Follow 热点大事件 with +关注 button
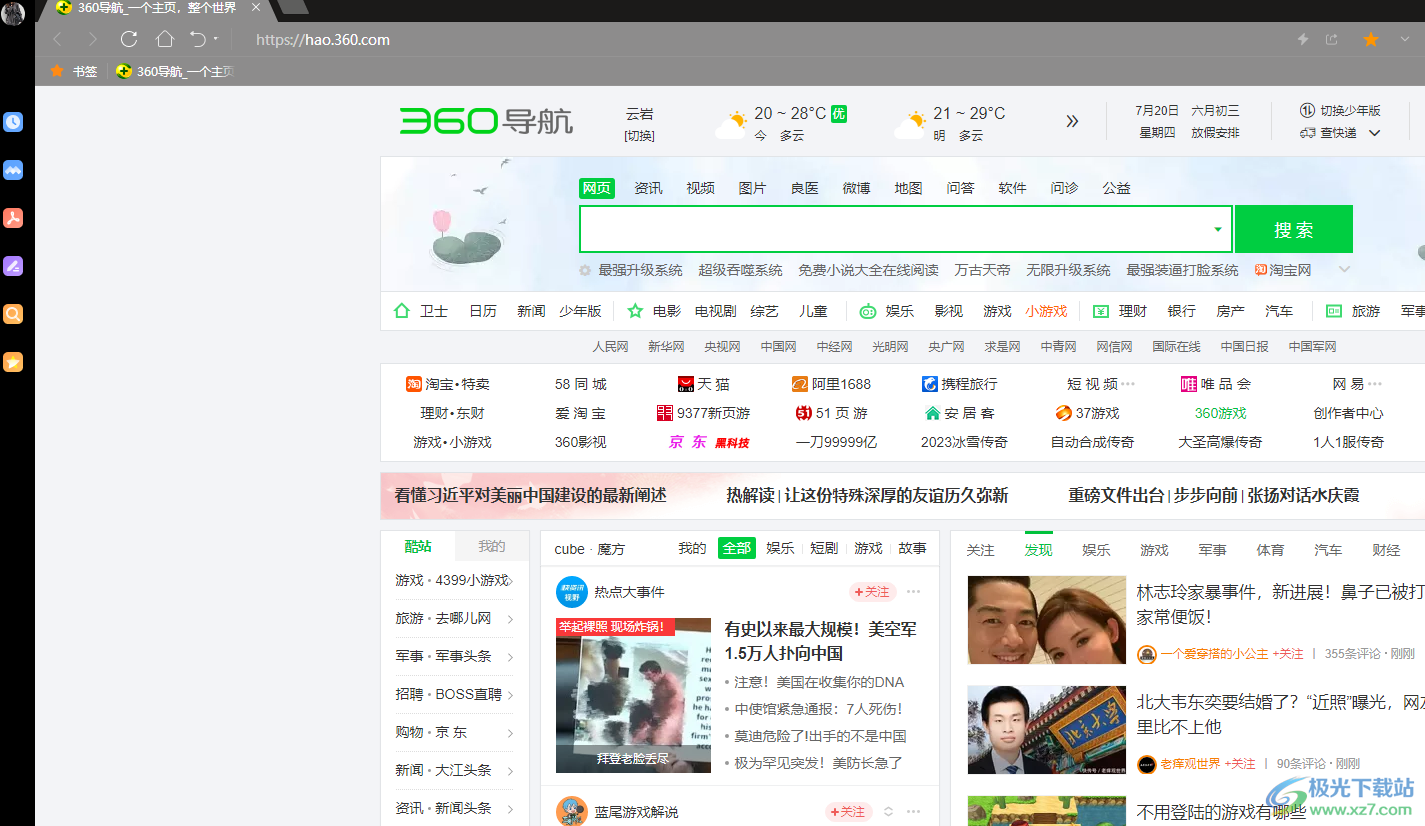The image size is (1425, 826). pyautogui.click(x=872, y=592)
